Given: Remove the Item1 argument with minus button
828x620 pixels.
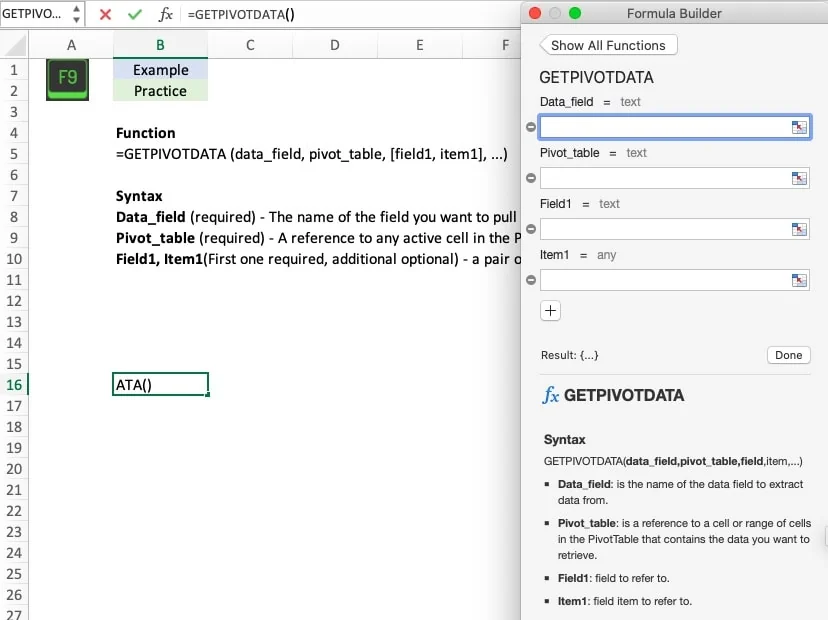Looking at the screenshot, I should point(530,280).
